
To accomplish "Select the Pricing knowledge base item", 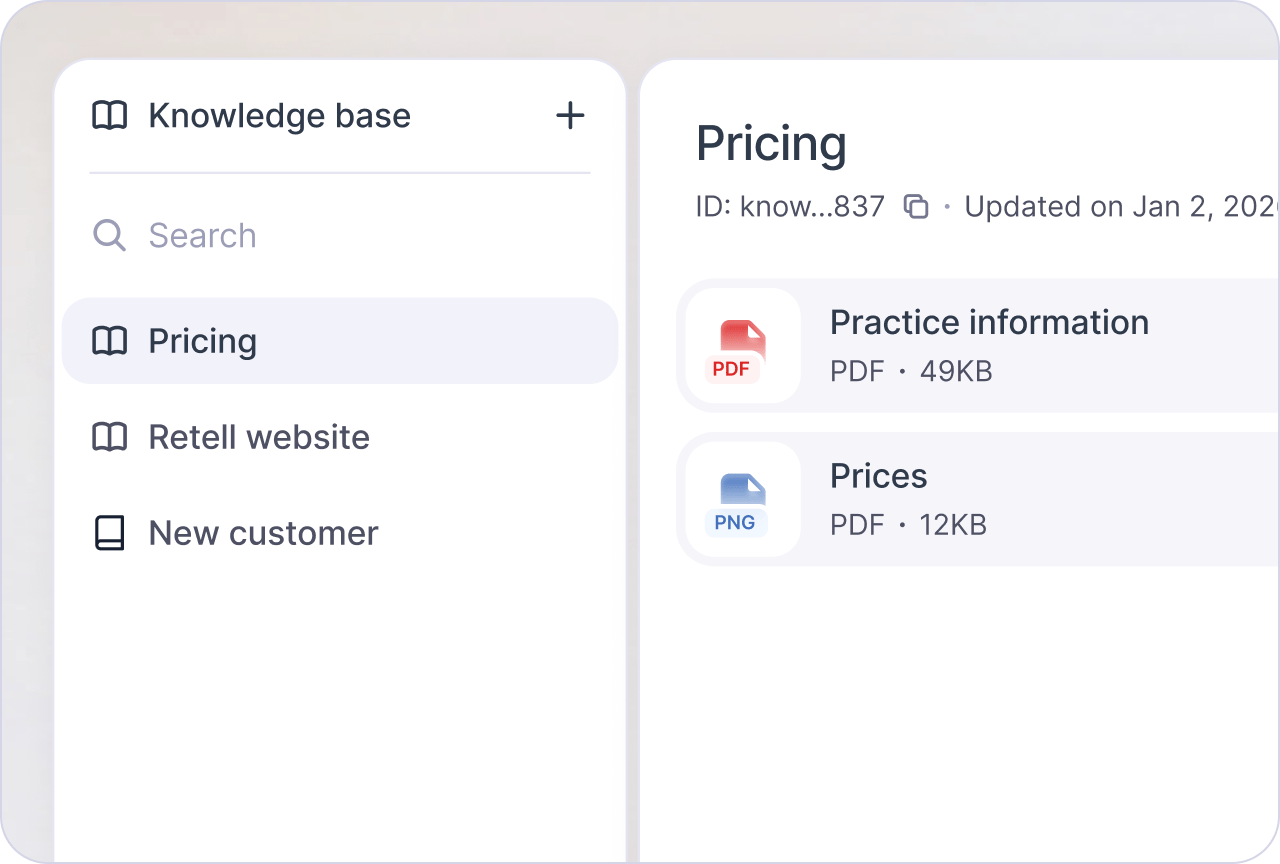I will pyautogui.click(x=340, y=341).
